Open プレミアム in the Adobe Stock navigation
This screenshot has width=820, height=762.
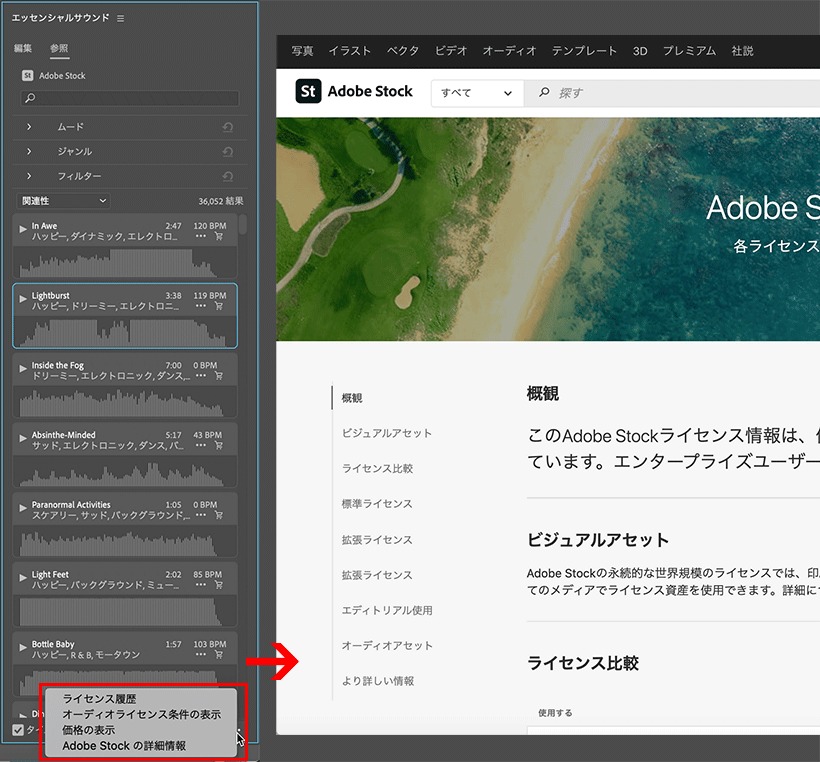[689, 51]
